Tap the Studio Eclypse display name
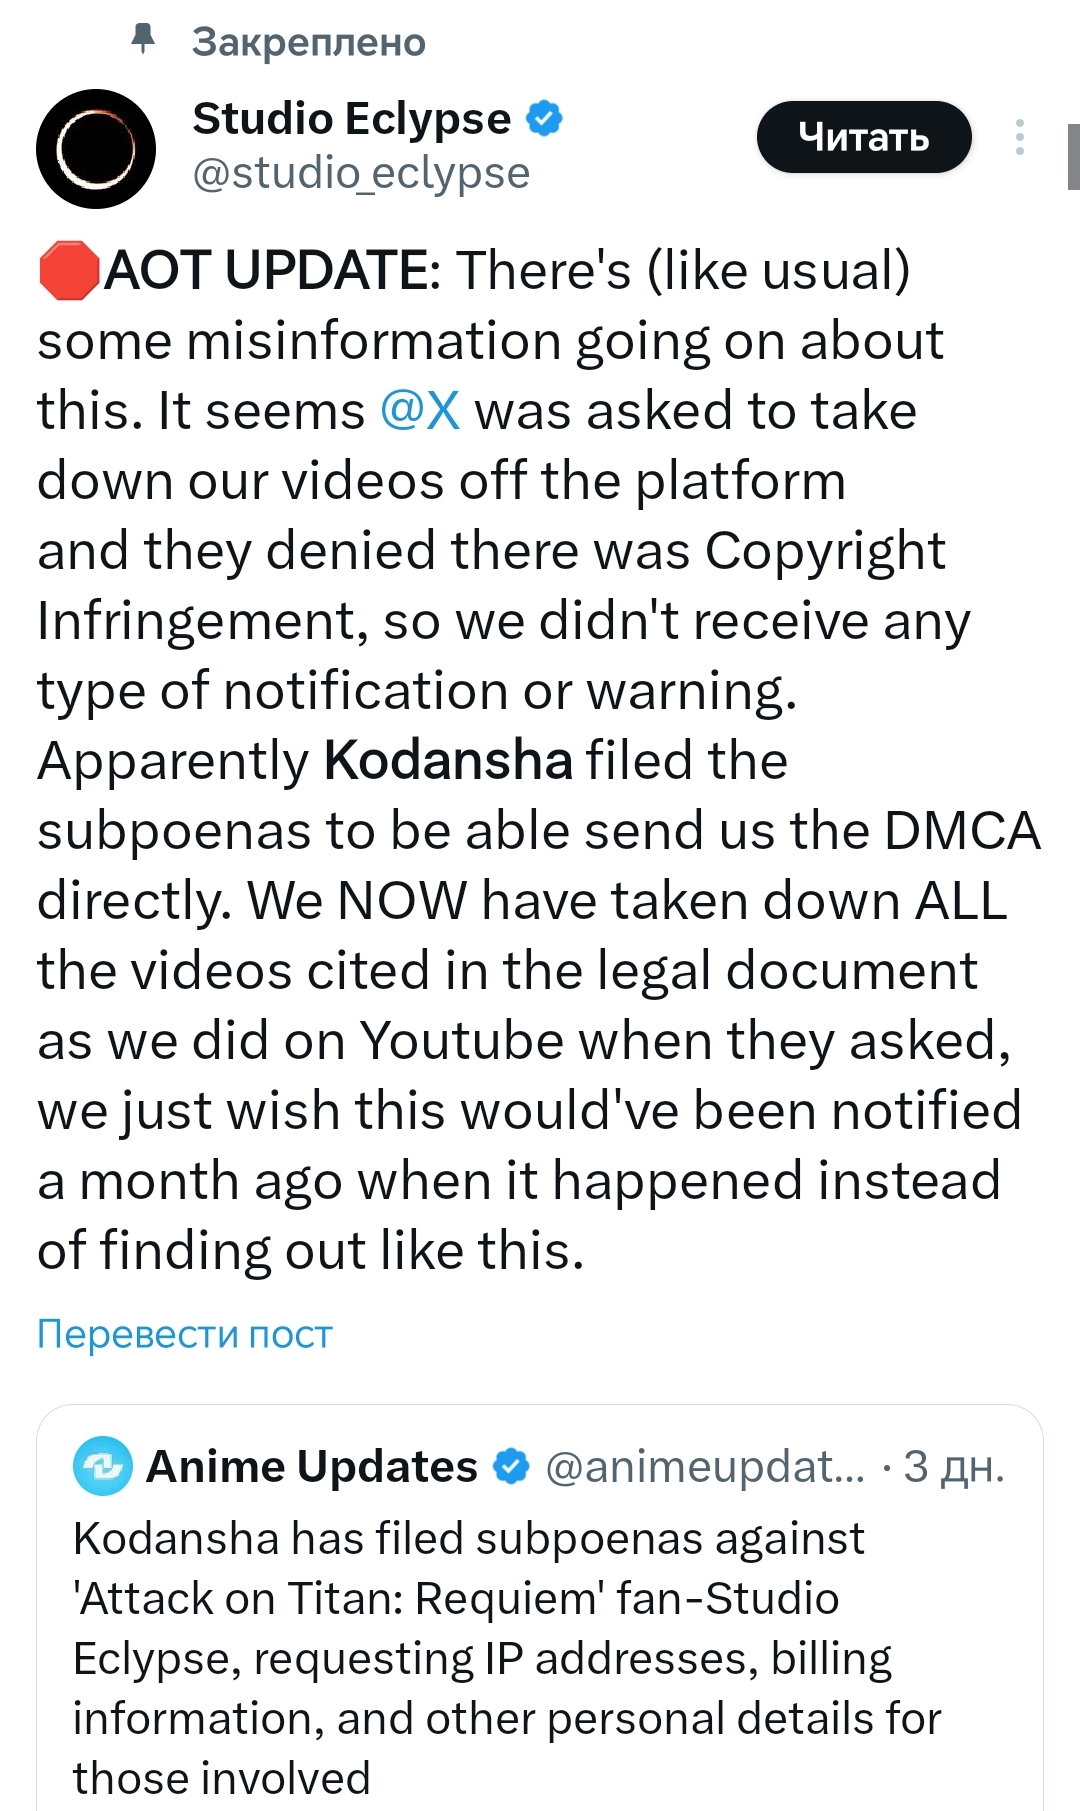1080x1811 pixels. 351,118
